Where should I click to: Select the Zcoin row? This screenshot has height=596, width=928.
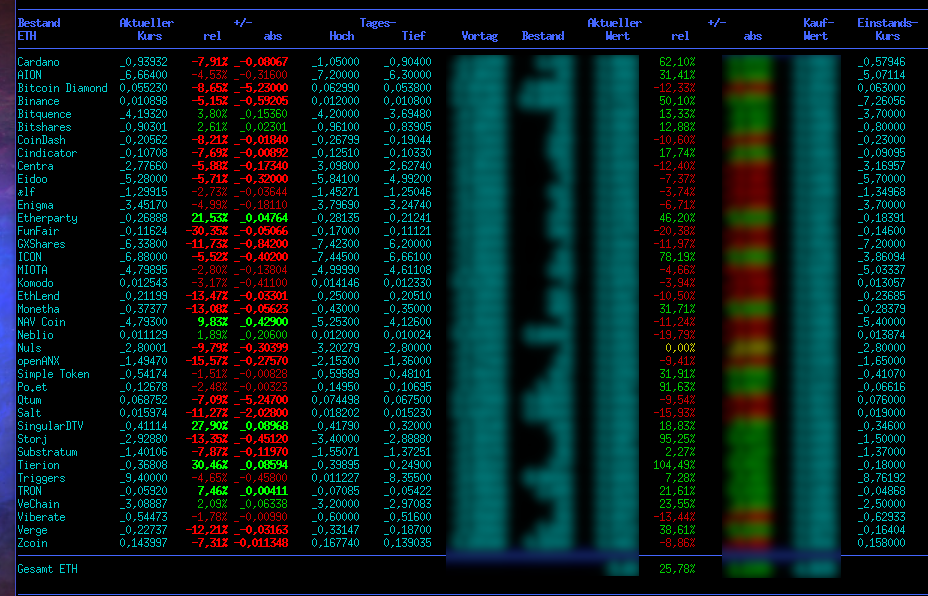click(x=33, y=544)
